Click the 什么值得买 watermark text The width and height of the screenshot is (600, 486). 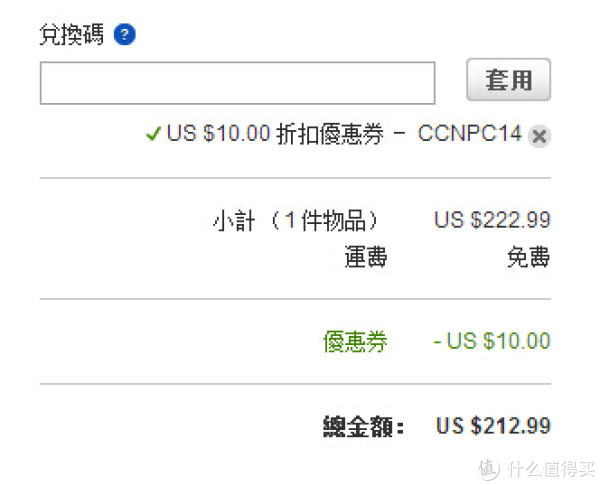551,469
